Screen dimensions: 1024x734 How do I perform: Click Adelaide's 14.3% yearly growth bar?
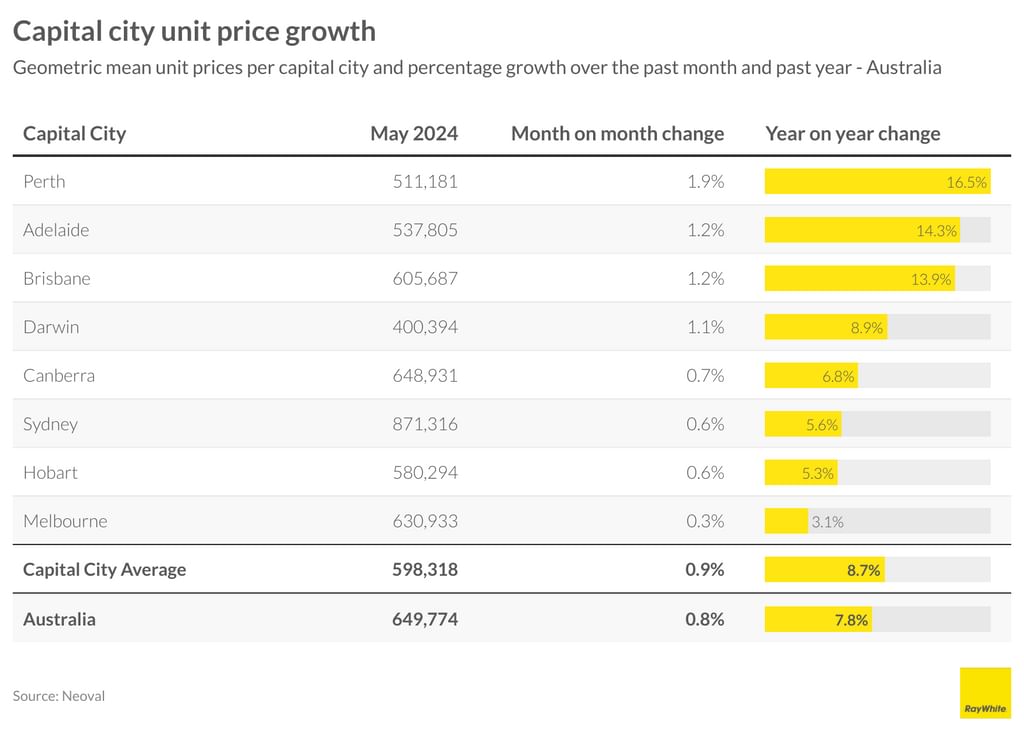point(862,230)
